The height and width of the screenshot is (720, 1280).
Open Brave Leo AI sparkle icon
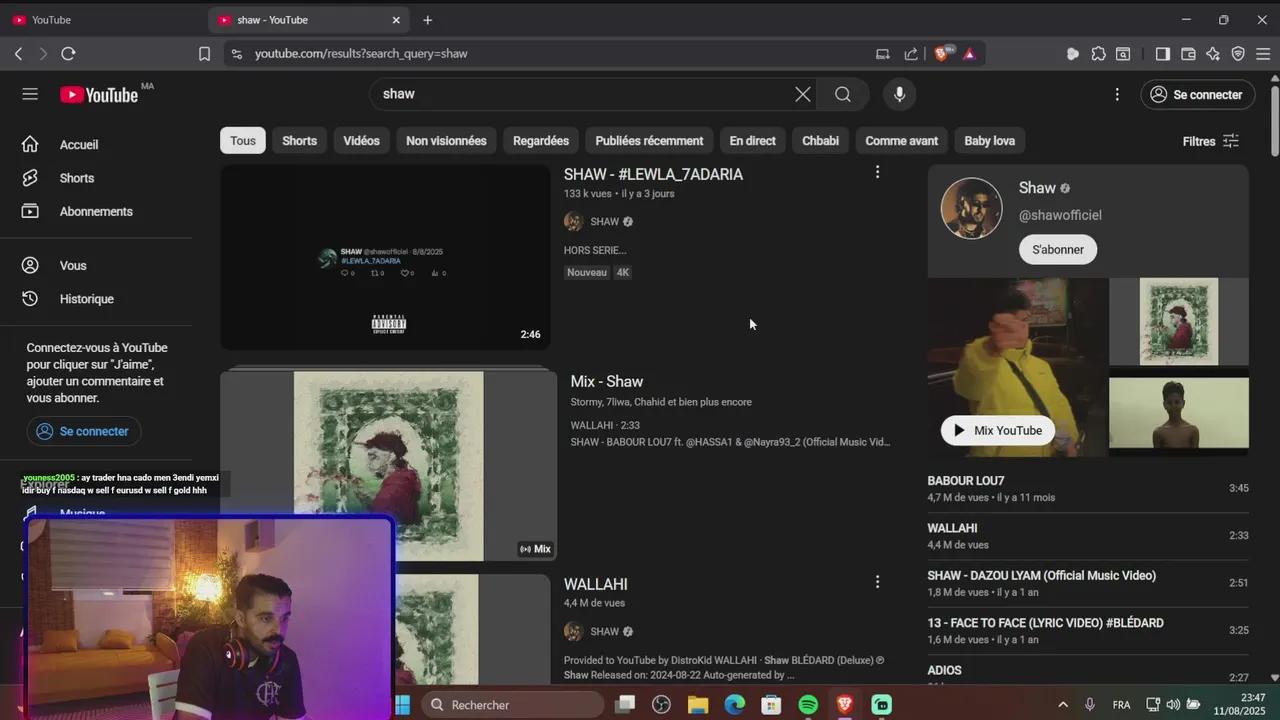click(1213, 54)
